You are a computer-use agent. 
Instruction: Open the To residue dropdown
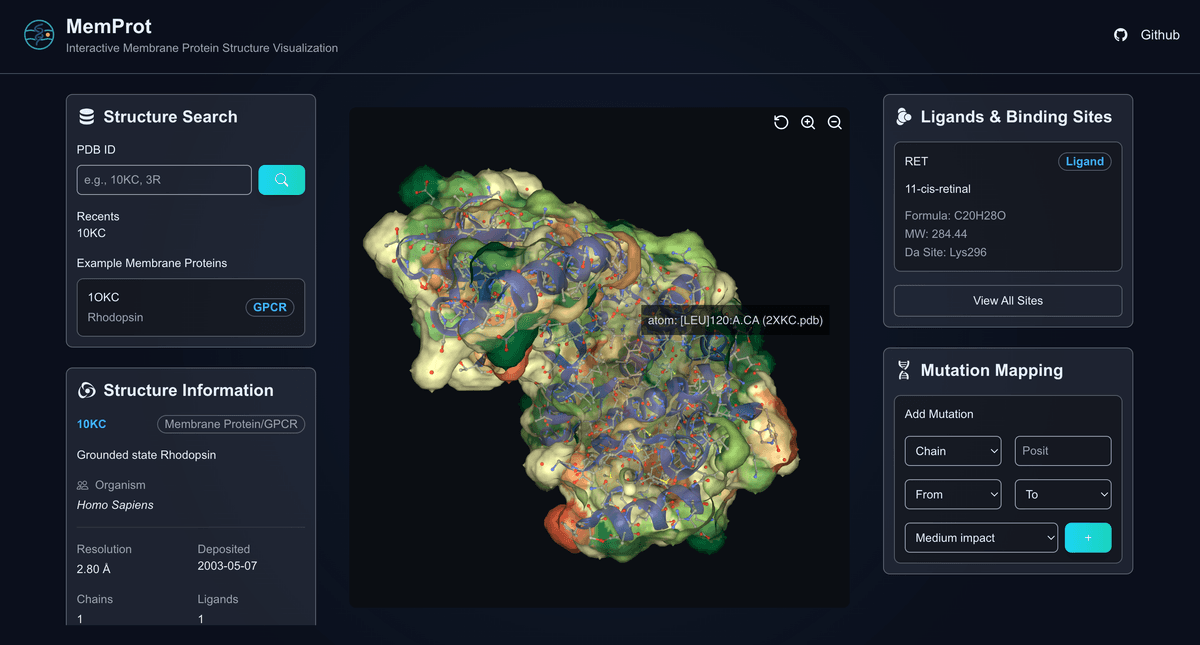pos(1063,494)
